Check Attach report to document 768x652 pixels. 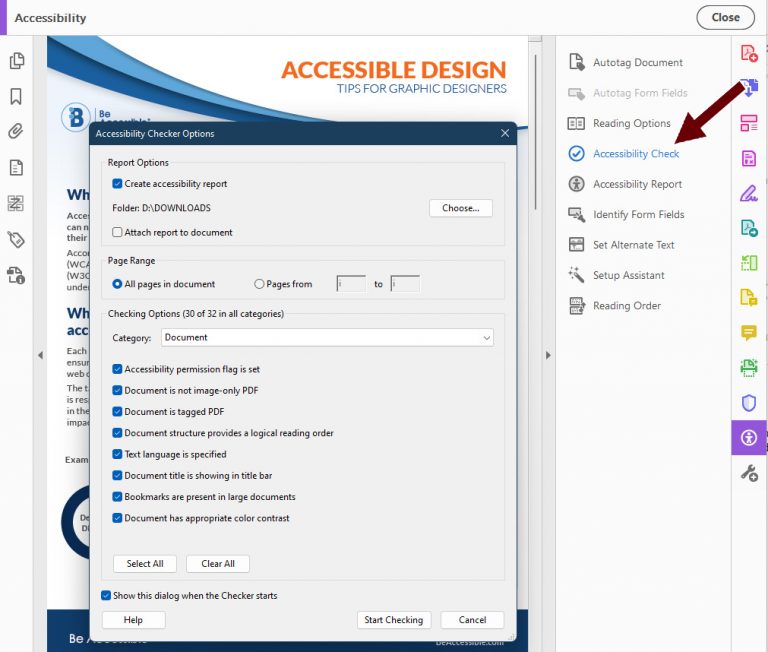pyautogui.click(x=117, y=232)
